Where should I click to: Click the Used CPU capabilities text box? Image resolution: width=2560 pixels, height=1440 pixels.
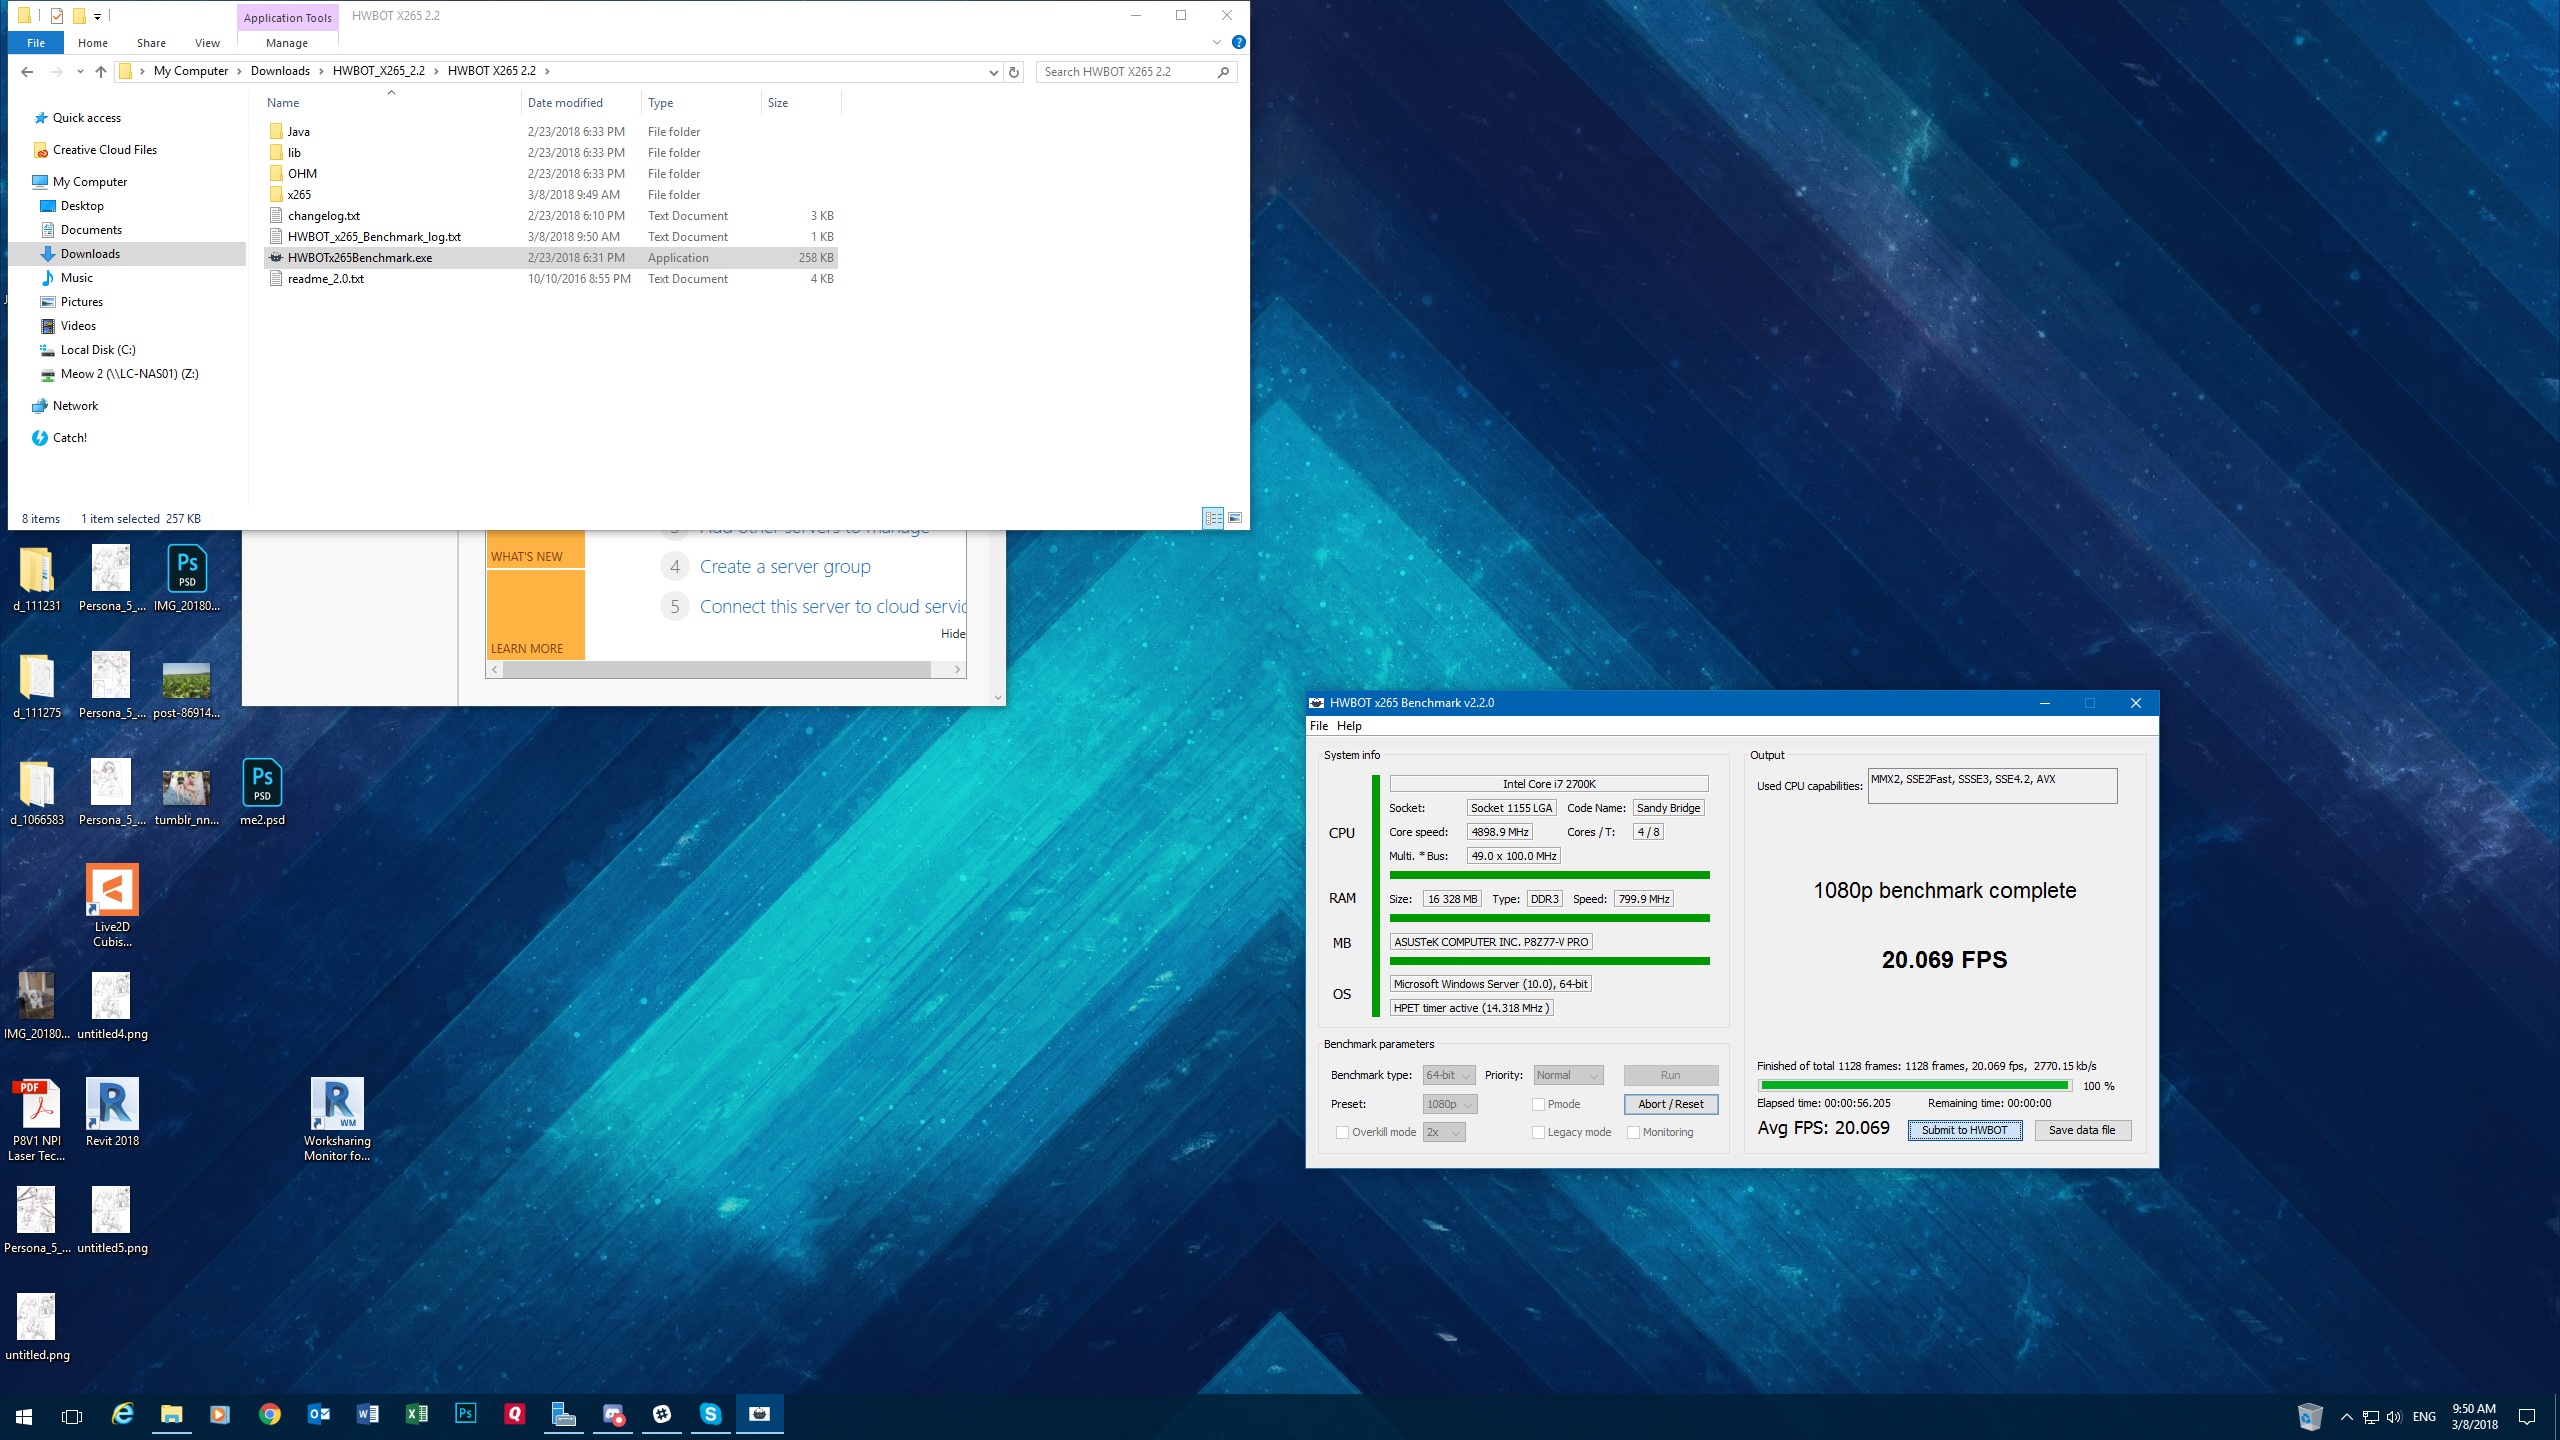pyautogui.click(x=1992, y=786)
